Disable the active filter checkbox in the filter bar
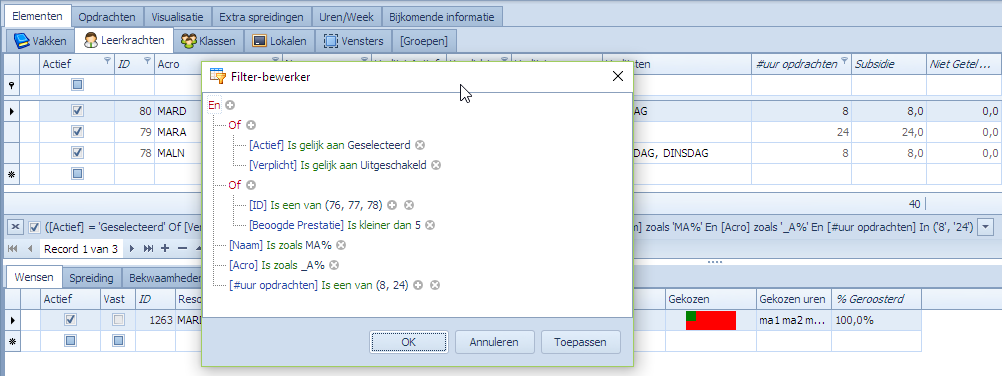1002x376 pixels. coord(35,226)
